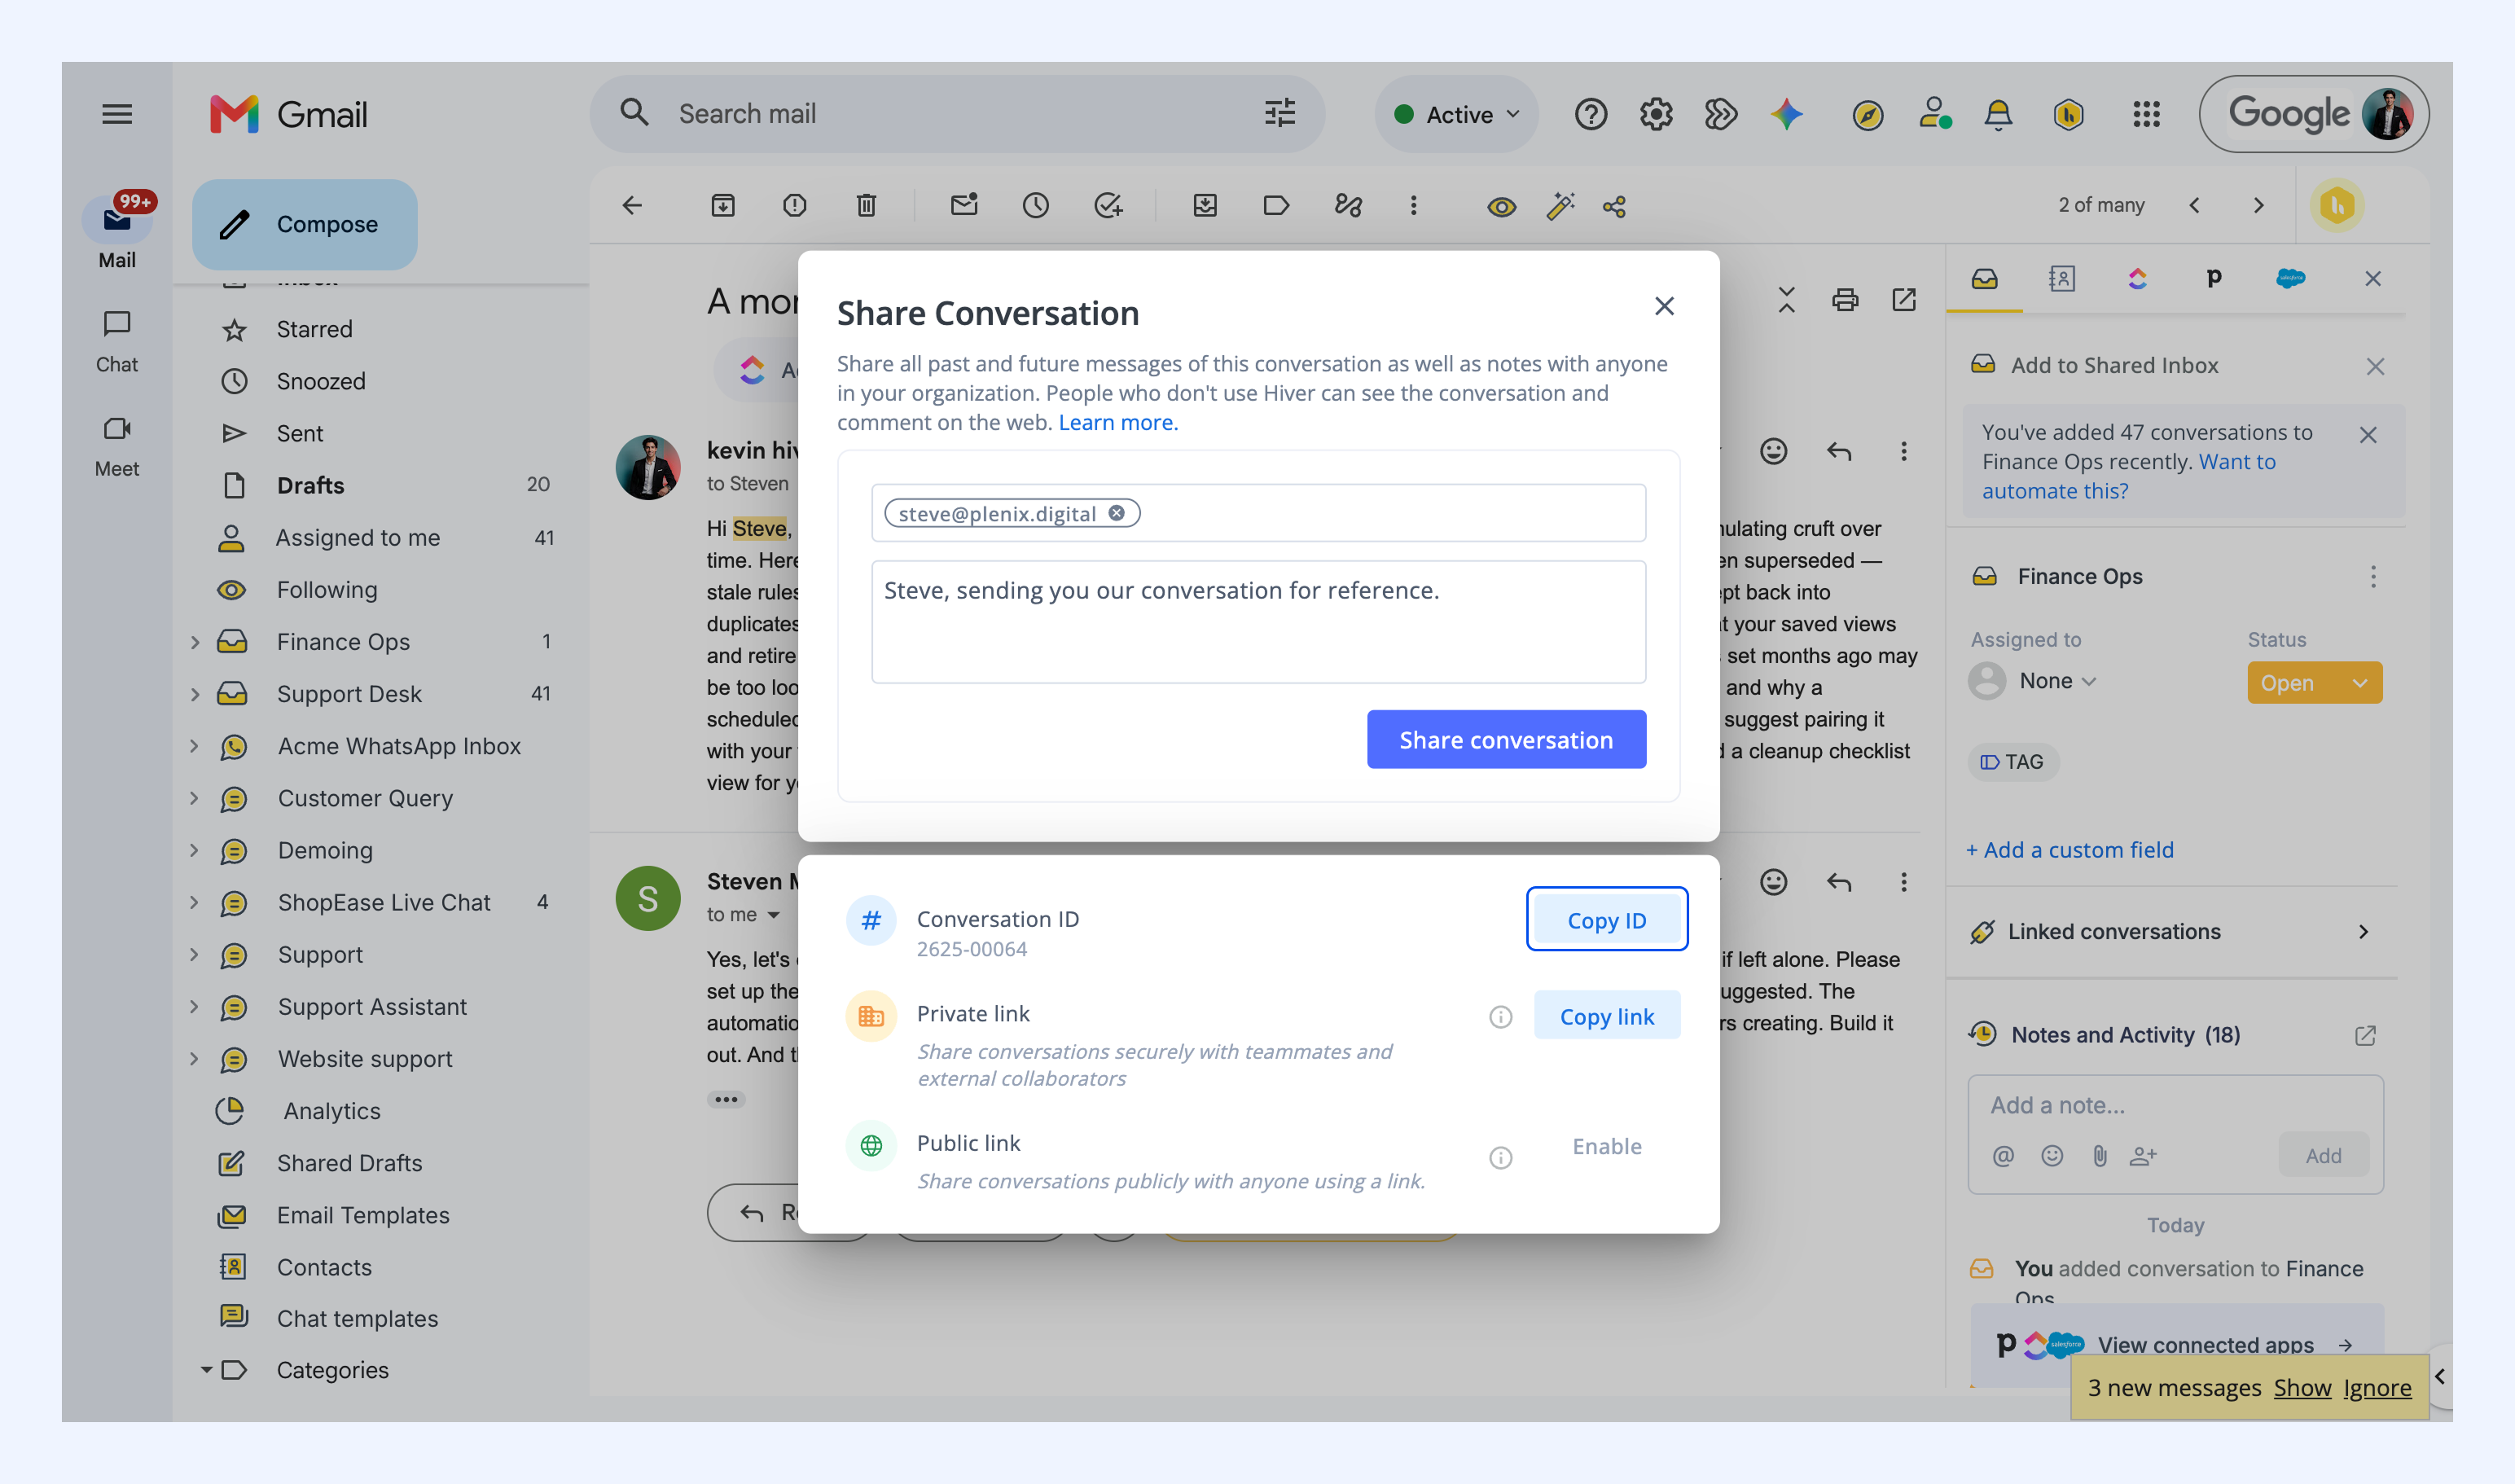Click the TAG button

(x=2013, y=762)
